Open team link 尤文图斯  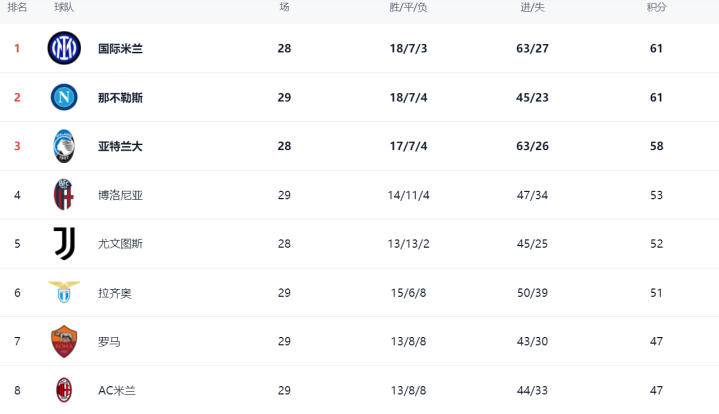point(120,244)
